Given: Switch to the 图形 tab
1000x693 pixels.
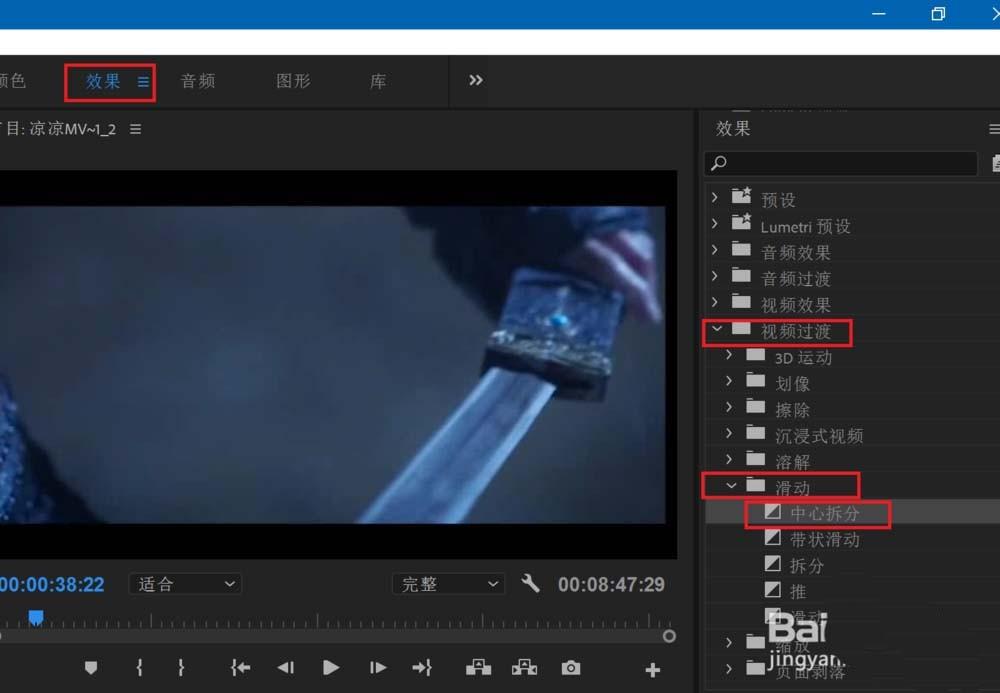Looking at the screenshot, I should (x=292, y=81).
